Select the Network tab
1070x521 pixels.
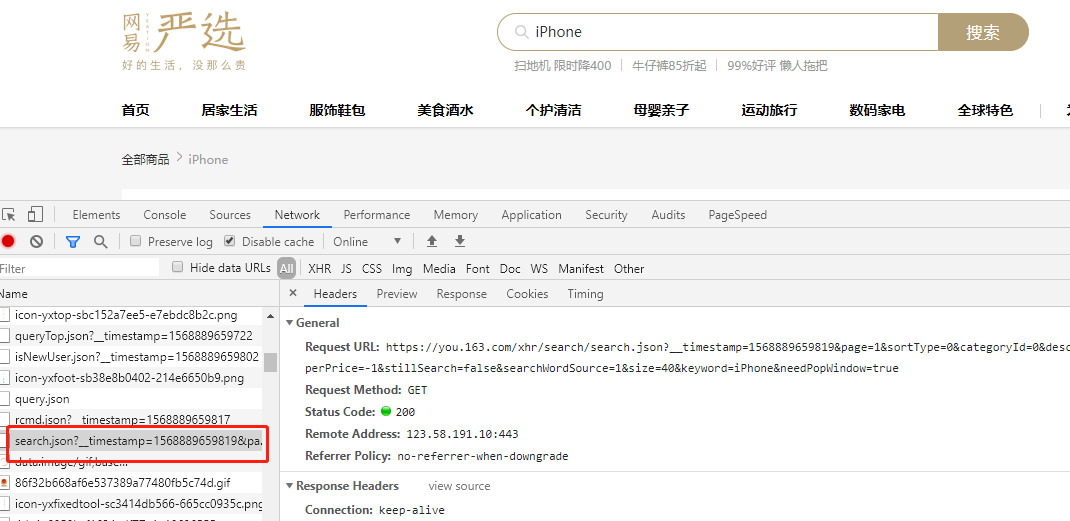click(298, 215)
